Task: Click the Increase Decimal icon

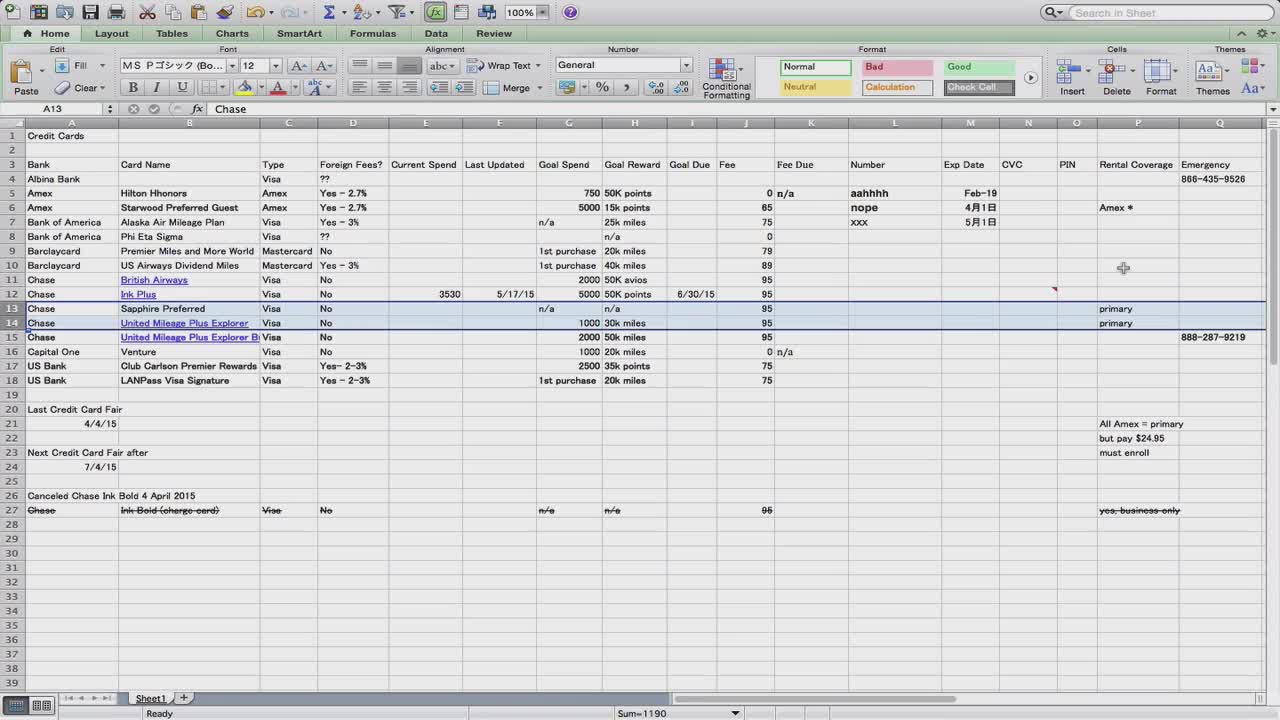Action: 657,87
